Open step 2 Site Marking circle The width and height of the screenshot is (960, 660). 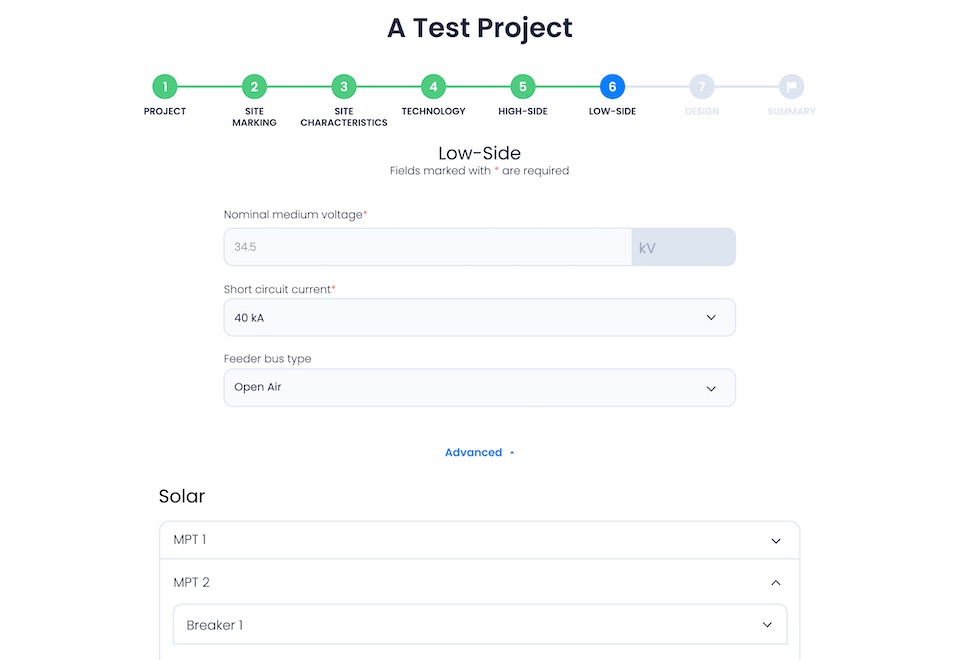coord(254,86)
